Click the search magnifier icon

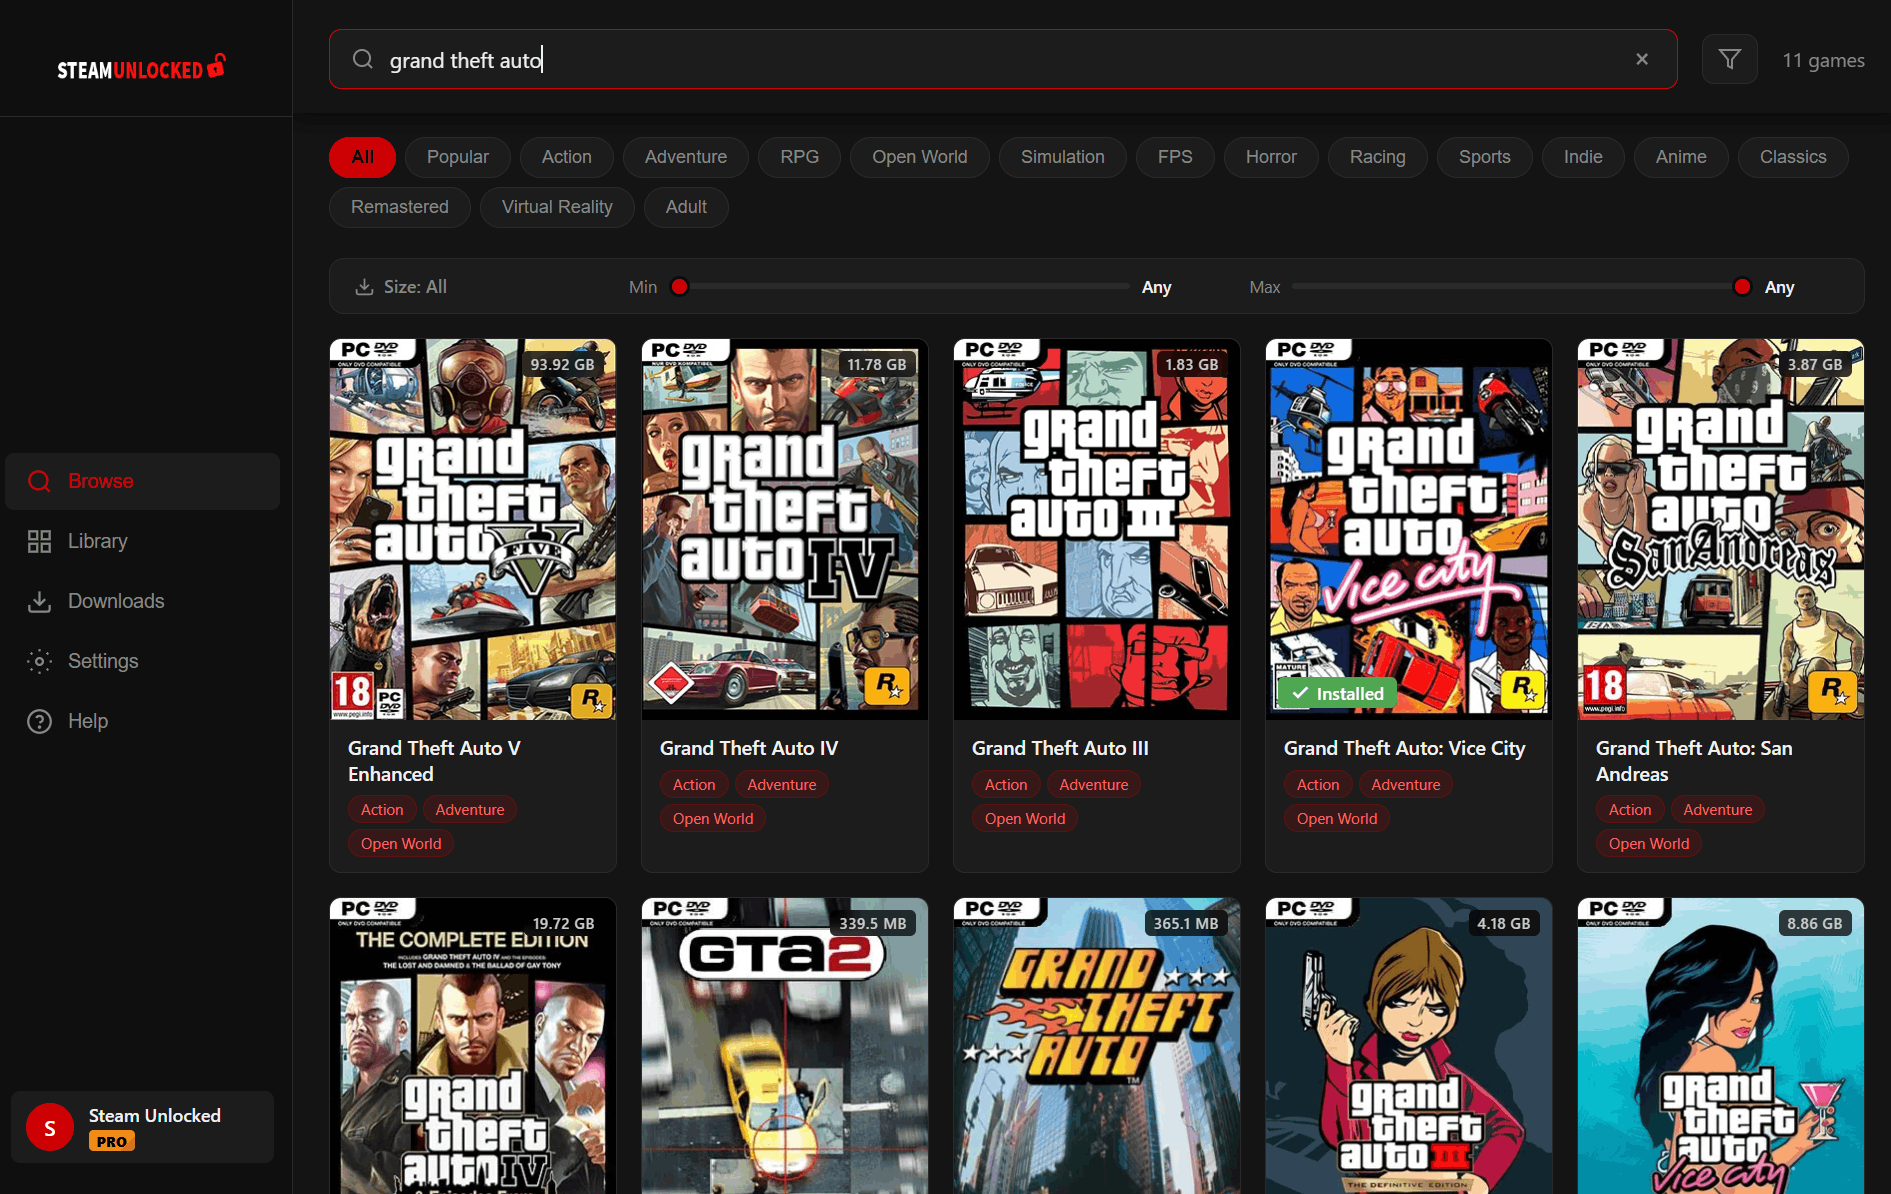(x=363, y=59)
